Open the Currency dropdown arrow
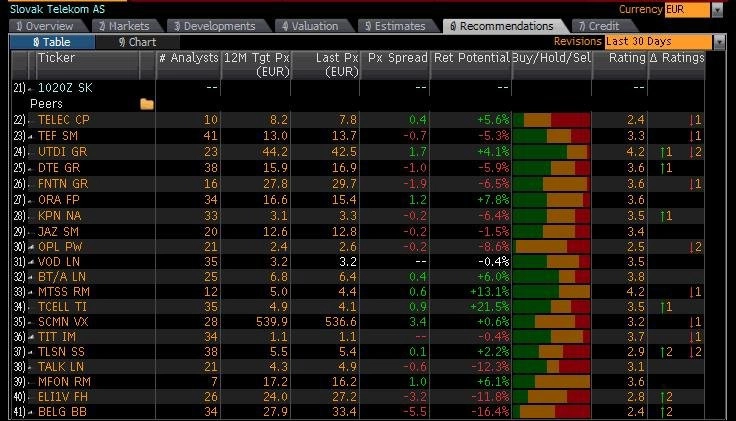 tap(717, 10)
